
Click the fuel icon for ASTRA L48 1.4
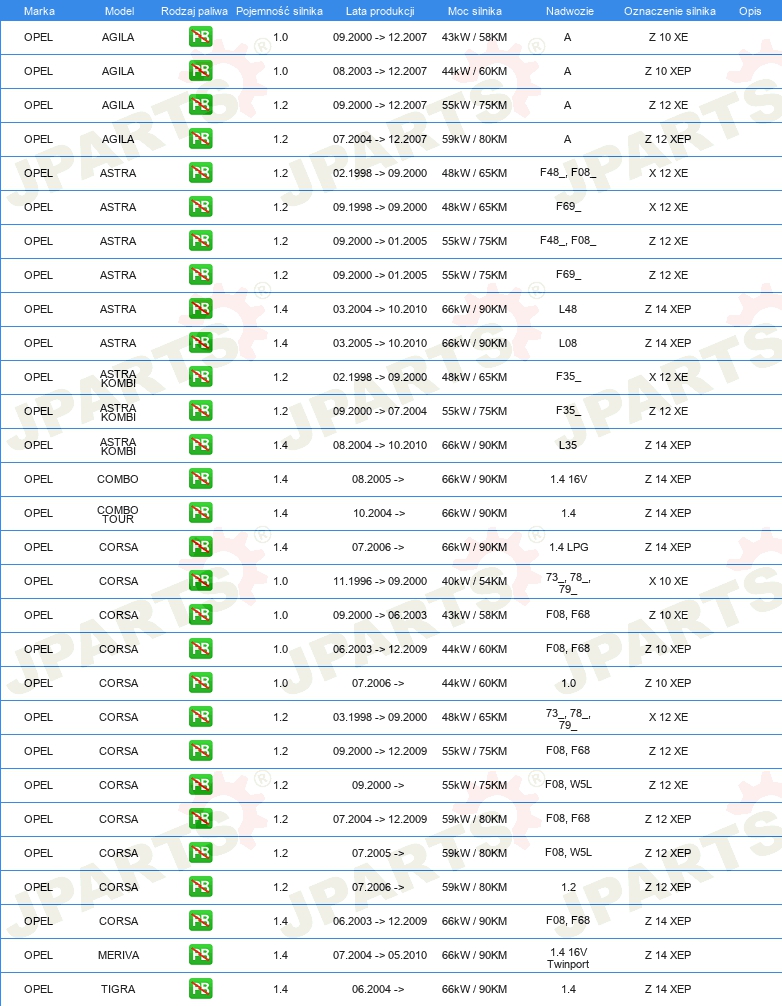click(200, 309)
